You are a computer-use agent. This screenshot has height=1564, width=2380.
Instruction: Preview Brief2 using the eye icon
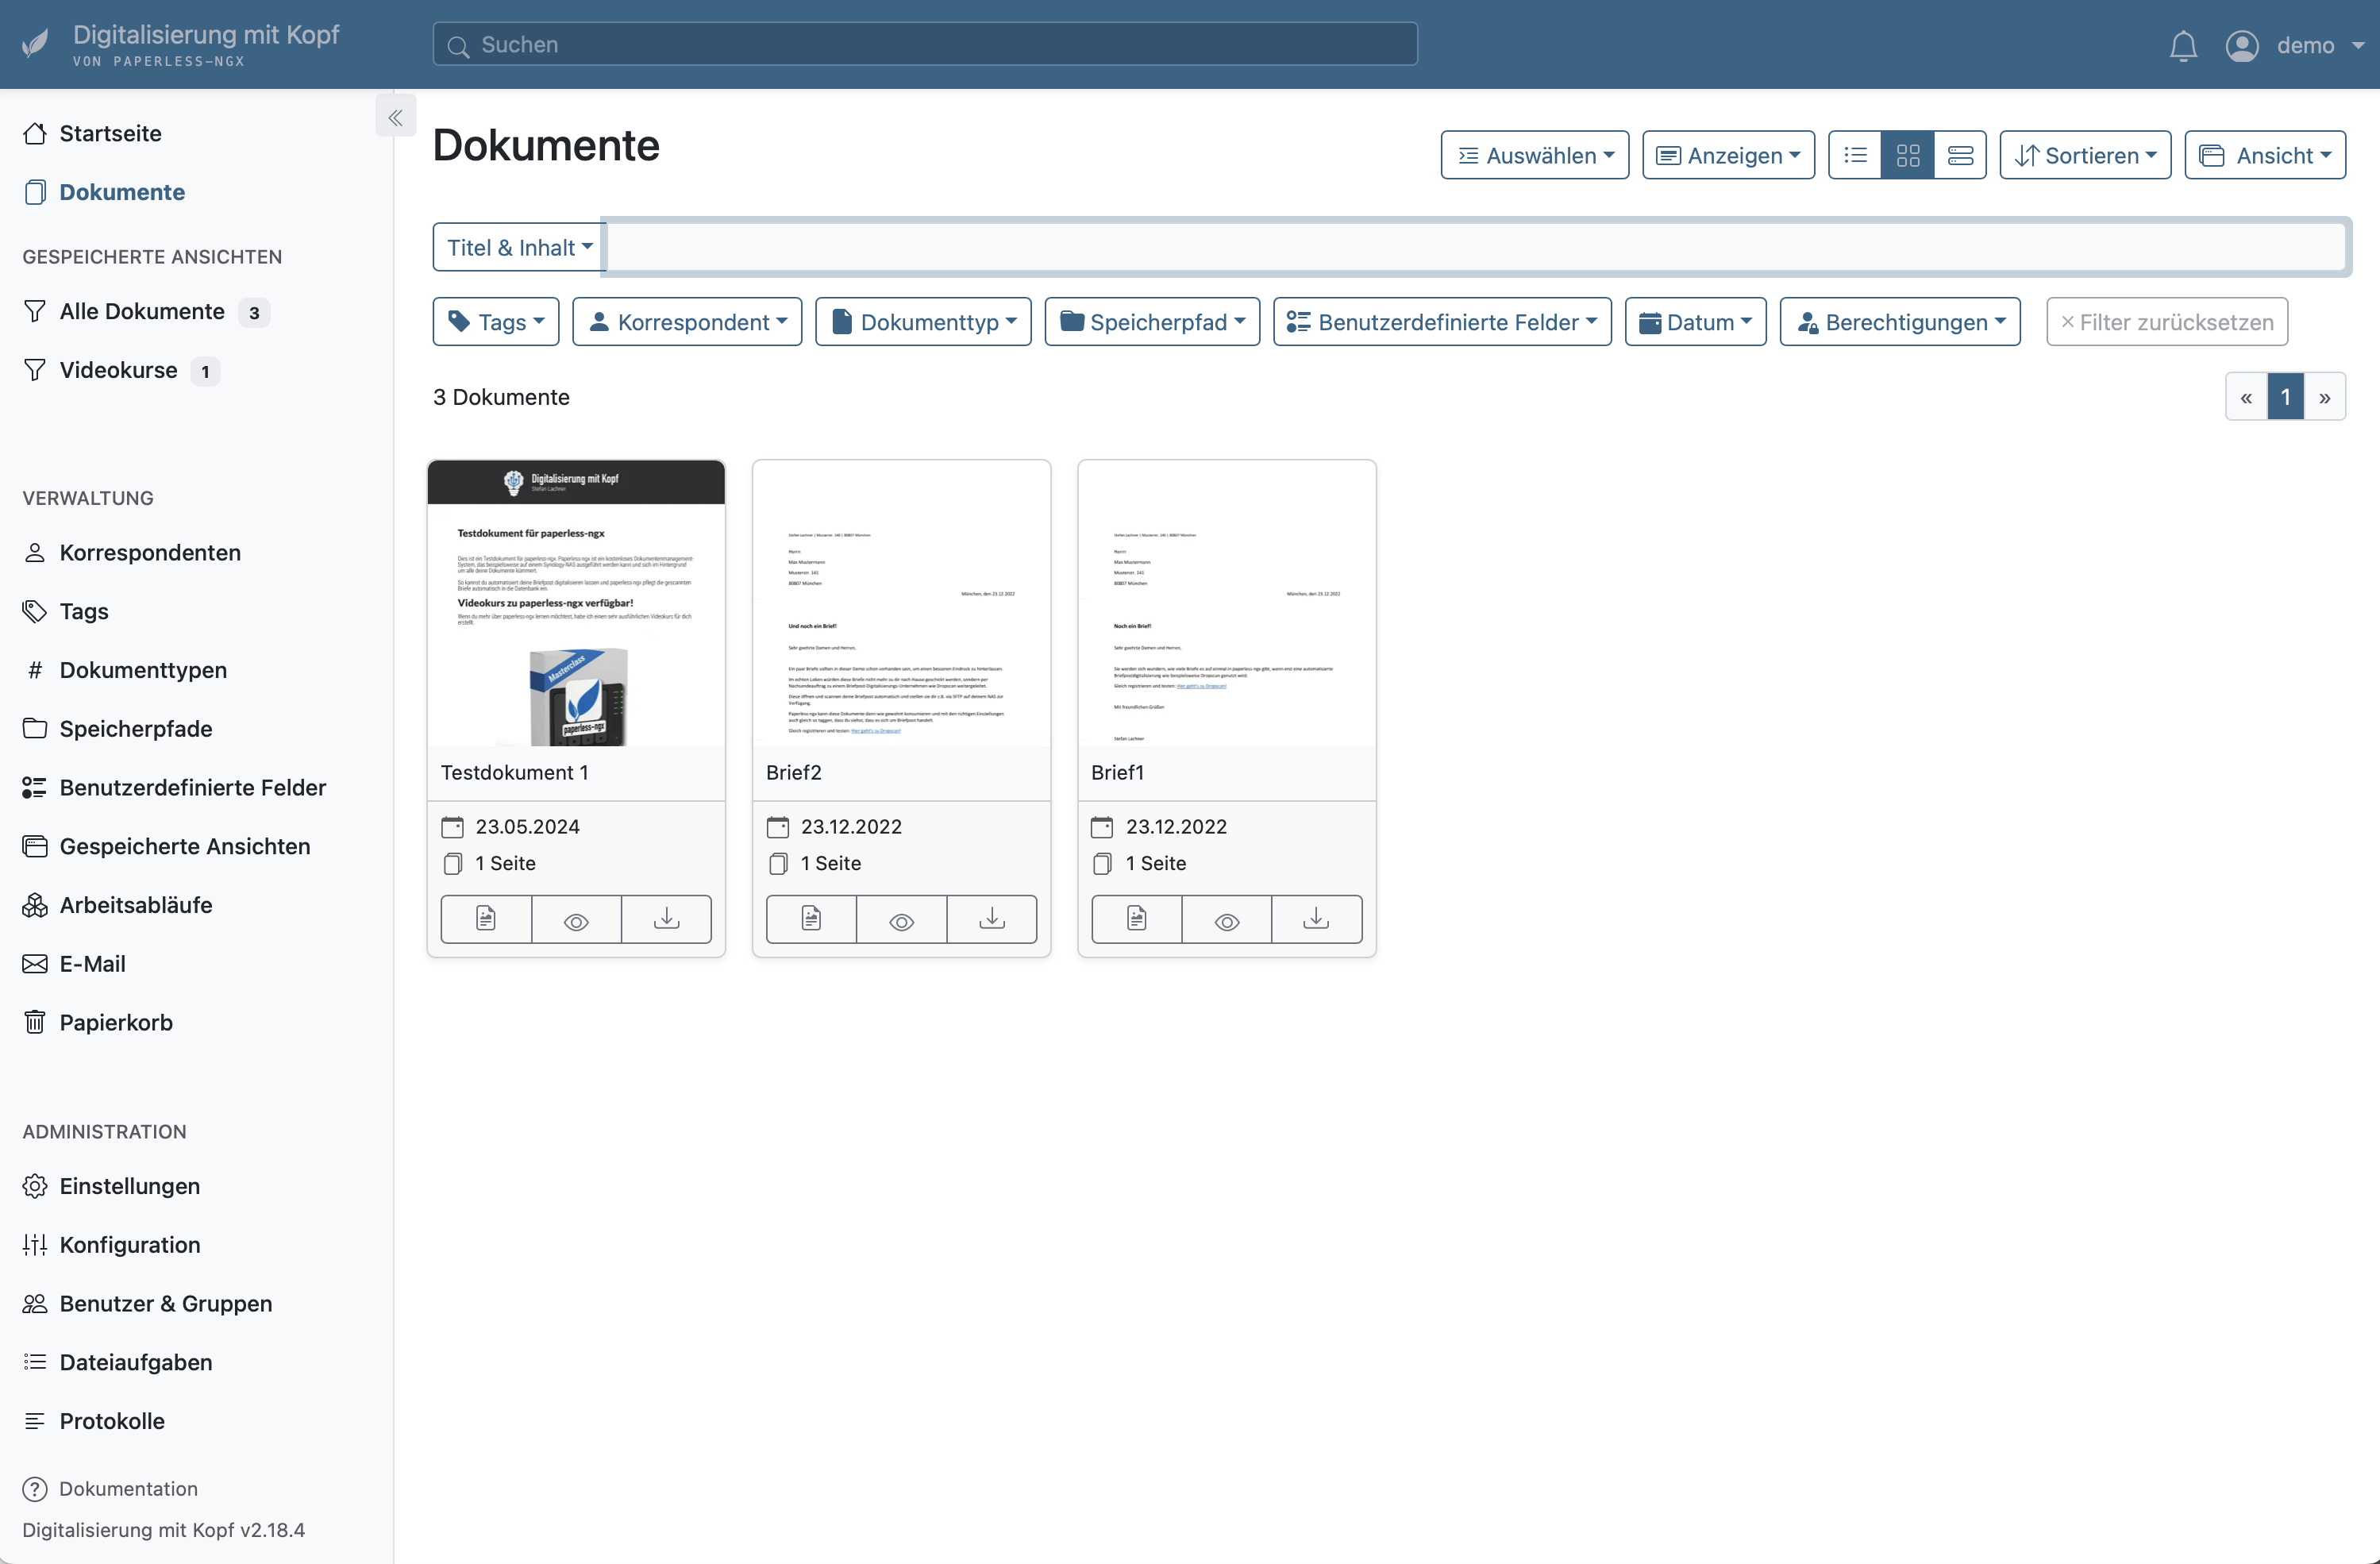point(901,919)
